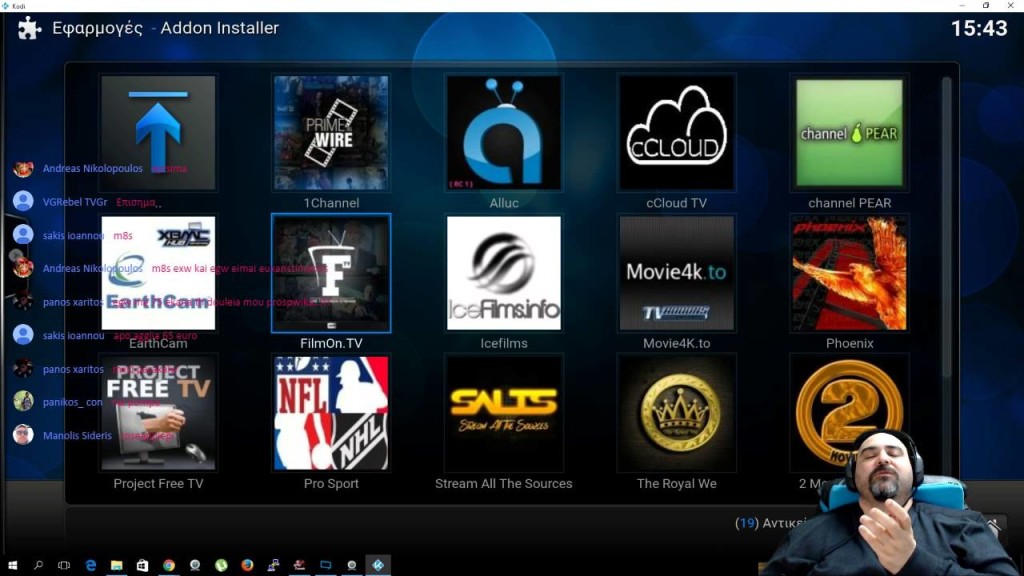The width and height of the screenshot is (1024, 576).
Task: Open the Phoenix addon tile
Action: [849, 273]
